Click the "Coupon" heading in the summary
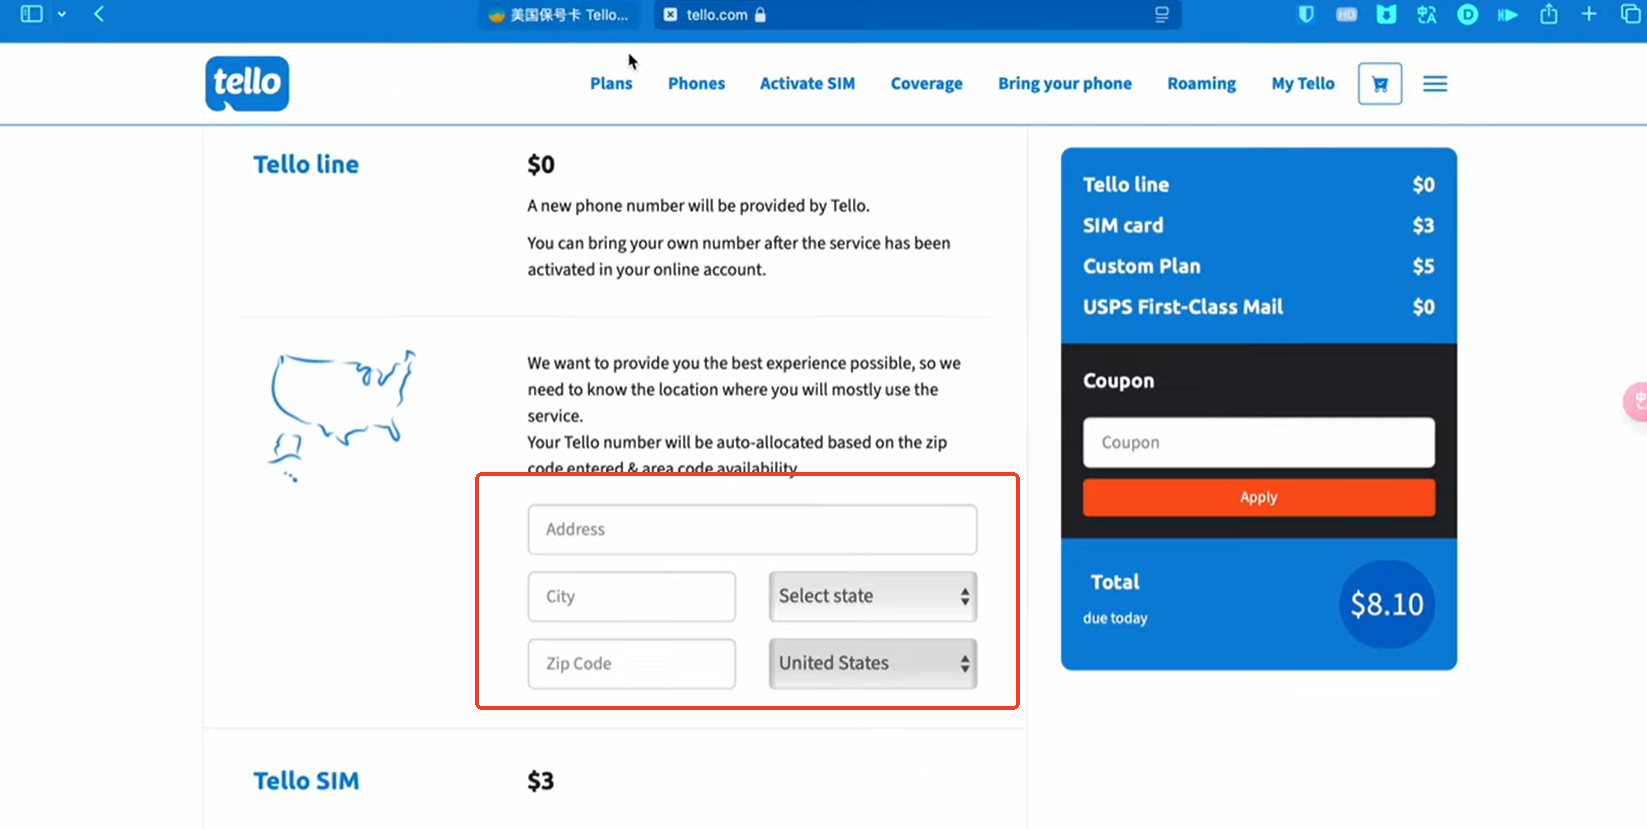 pyautogui.click(x=1118, y=381)
